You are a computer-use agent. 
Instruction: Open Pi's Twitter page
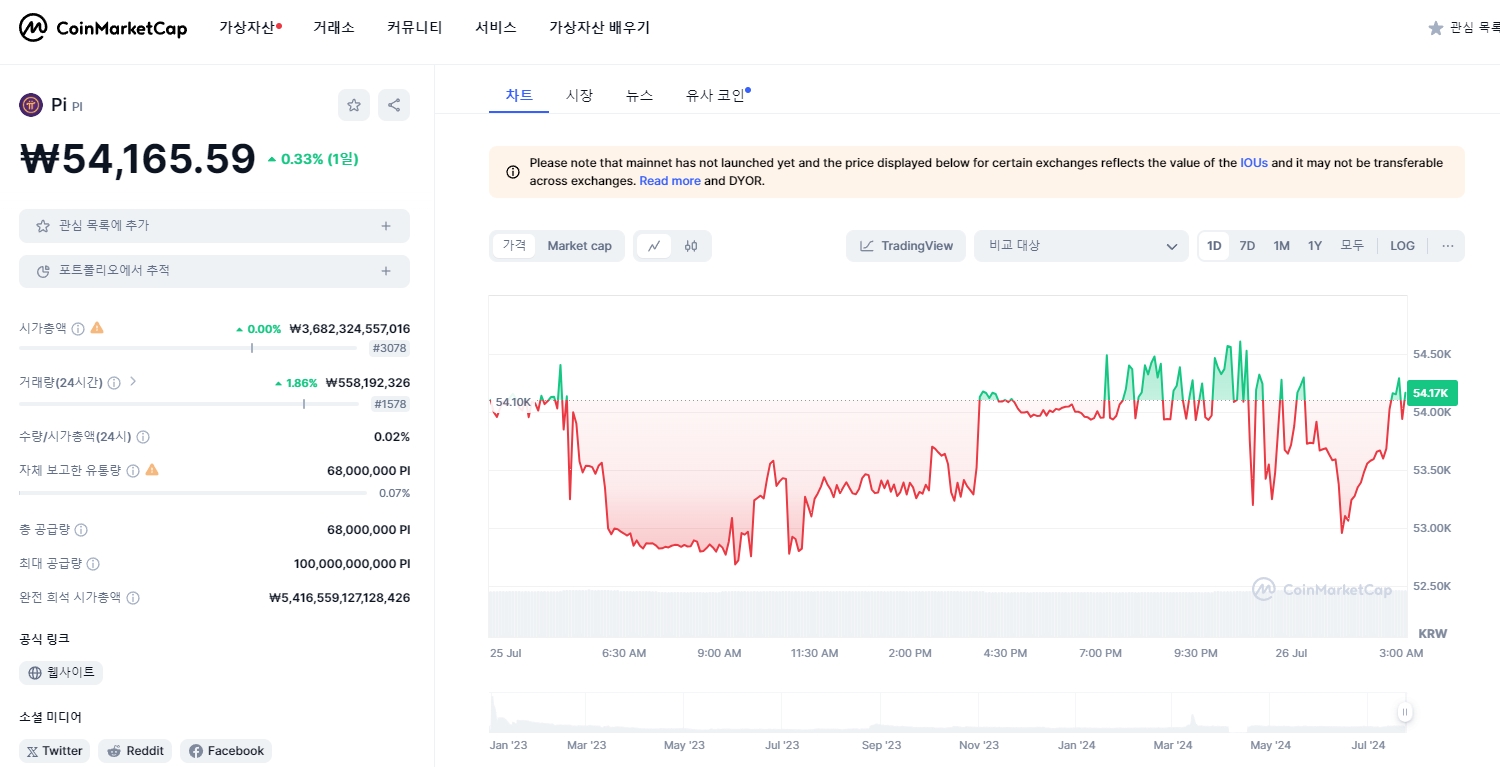pyautogui.click(x=54, y=750)
